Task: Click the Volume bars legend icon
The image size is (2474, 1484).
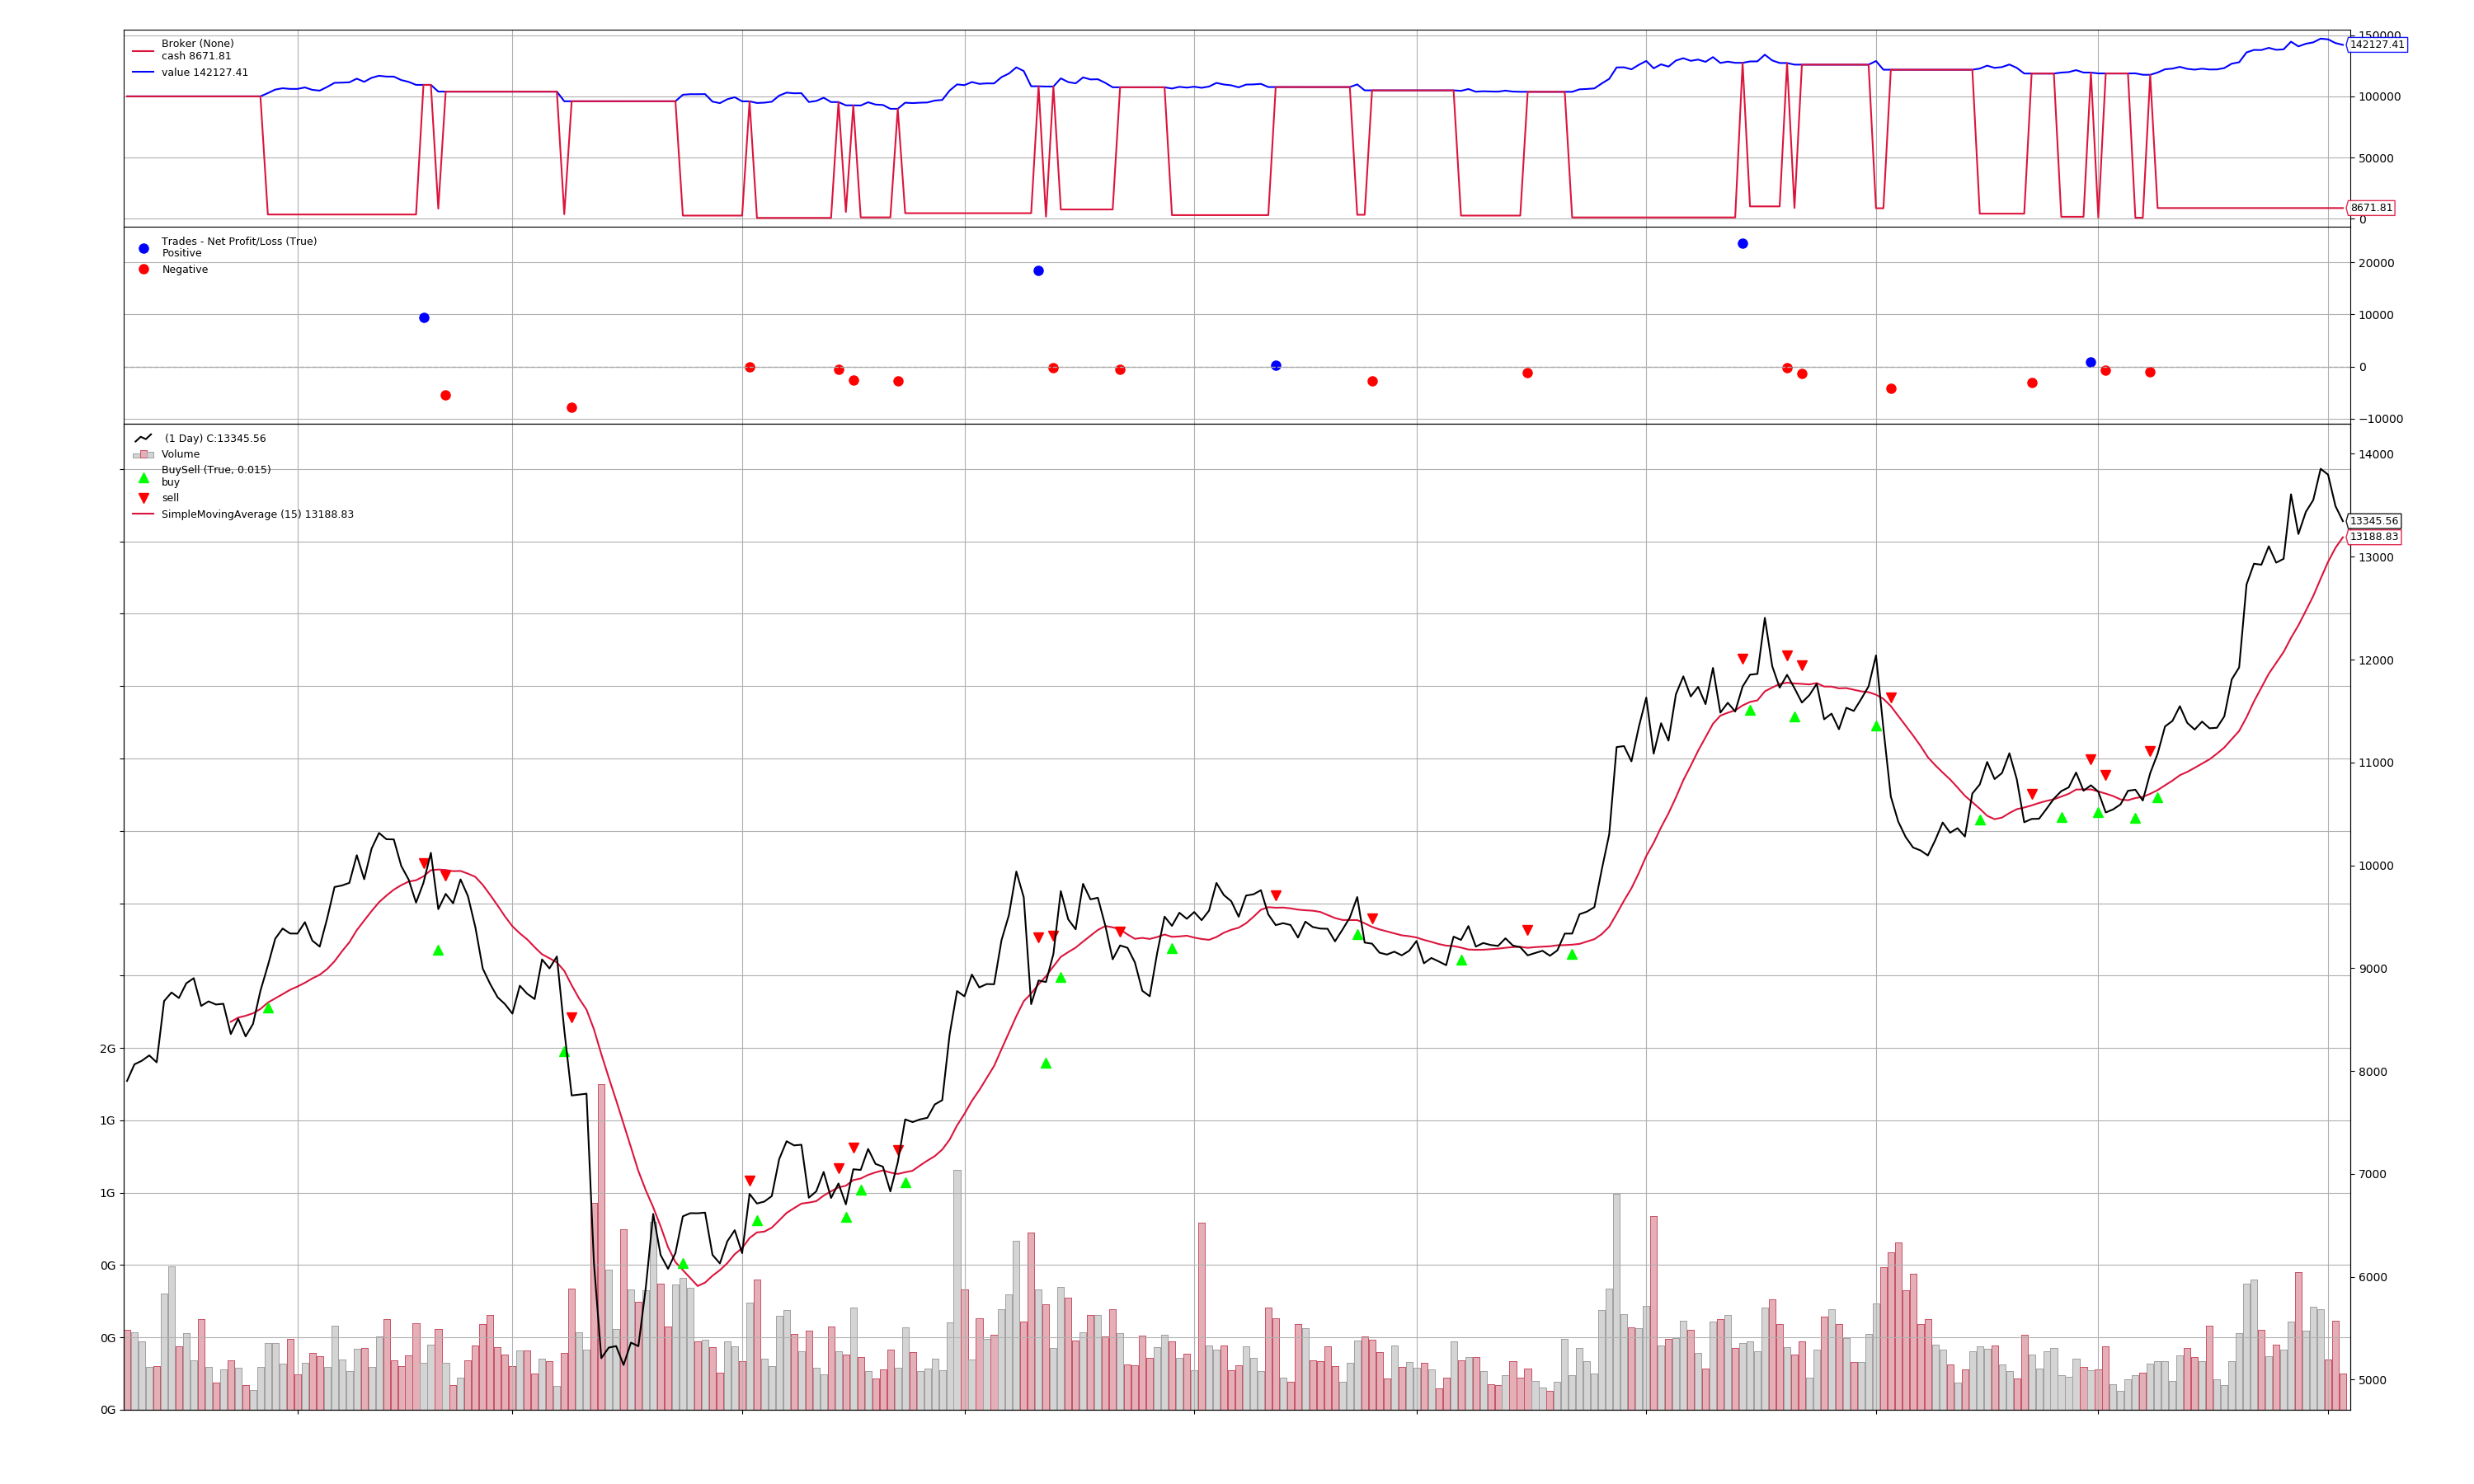Action: pos(143,454)
